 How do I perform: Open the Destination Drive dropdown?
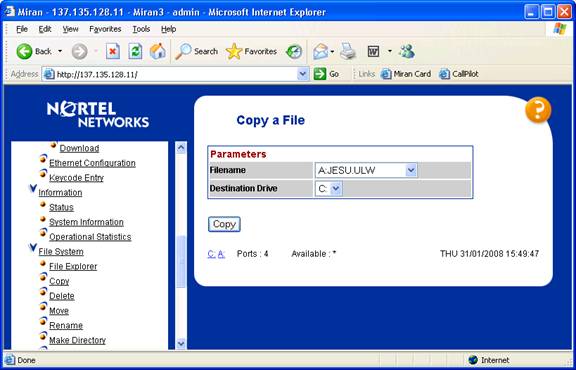coord(328,189)
